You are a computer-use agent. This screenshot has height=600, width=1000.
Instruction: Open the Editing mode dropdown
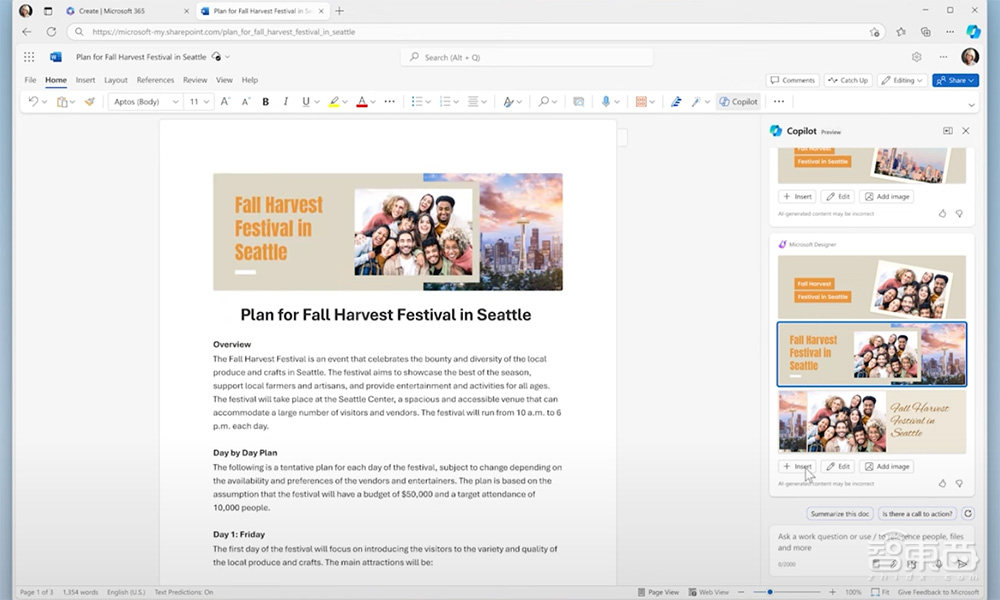[902, 80]
